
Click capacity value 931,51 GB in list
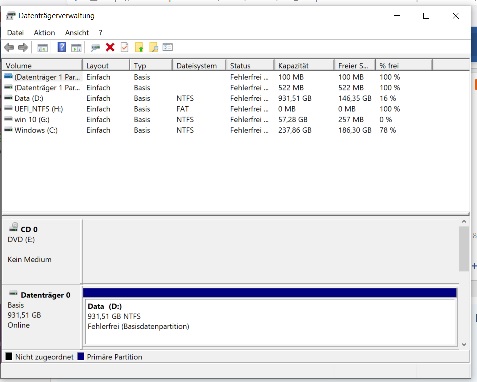click(x=295, y=98)
